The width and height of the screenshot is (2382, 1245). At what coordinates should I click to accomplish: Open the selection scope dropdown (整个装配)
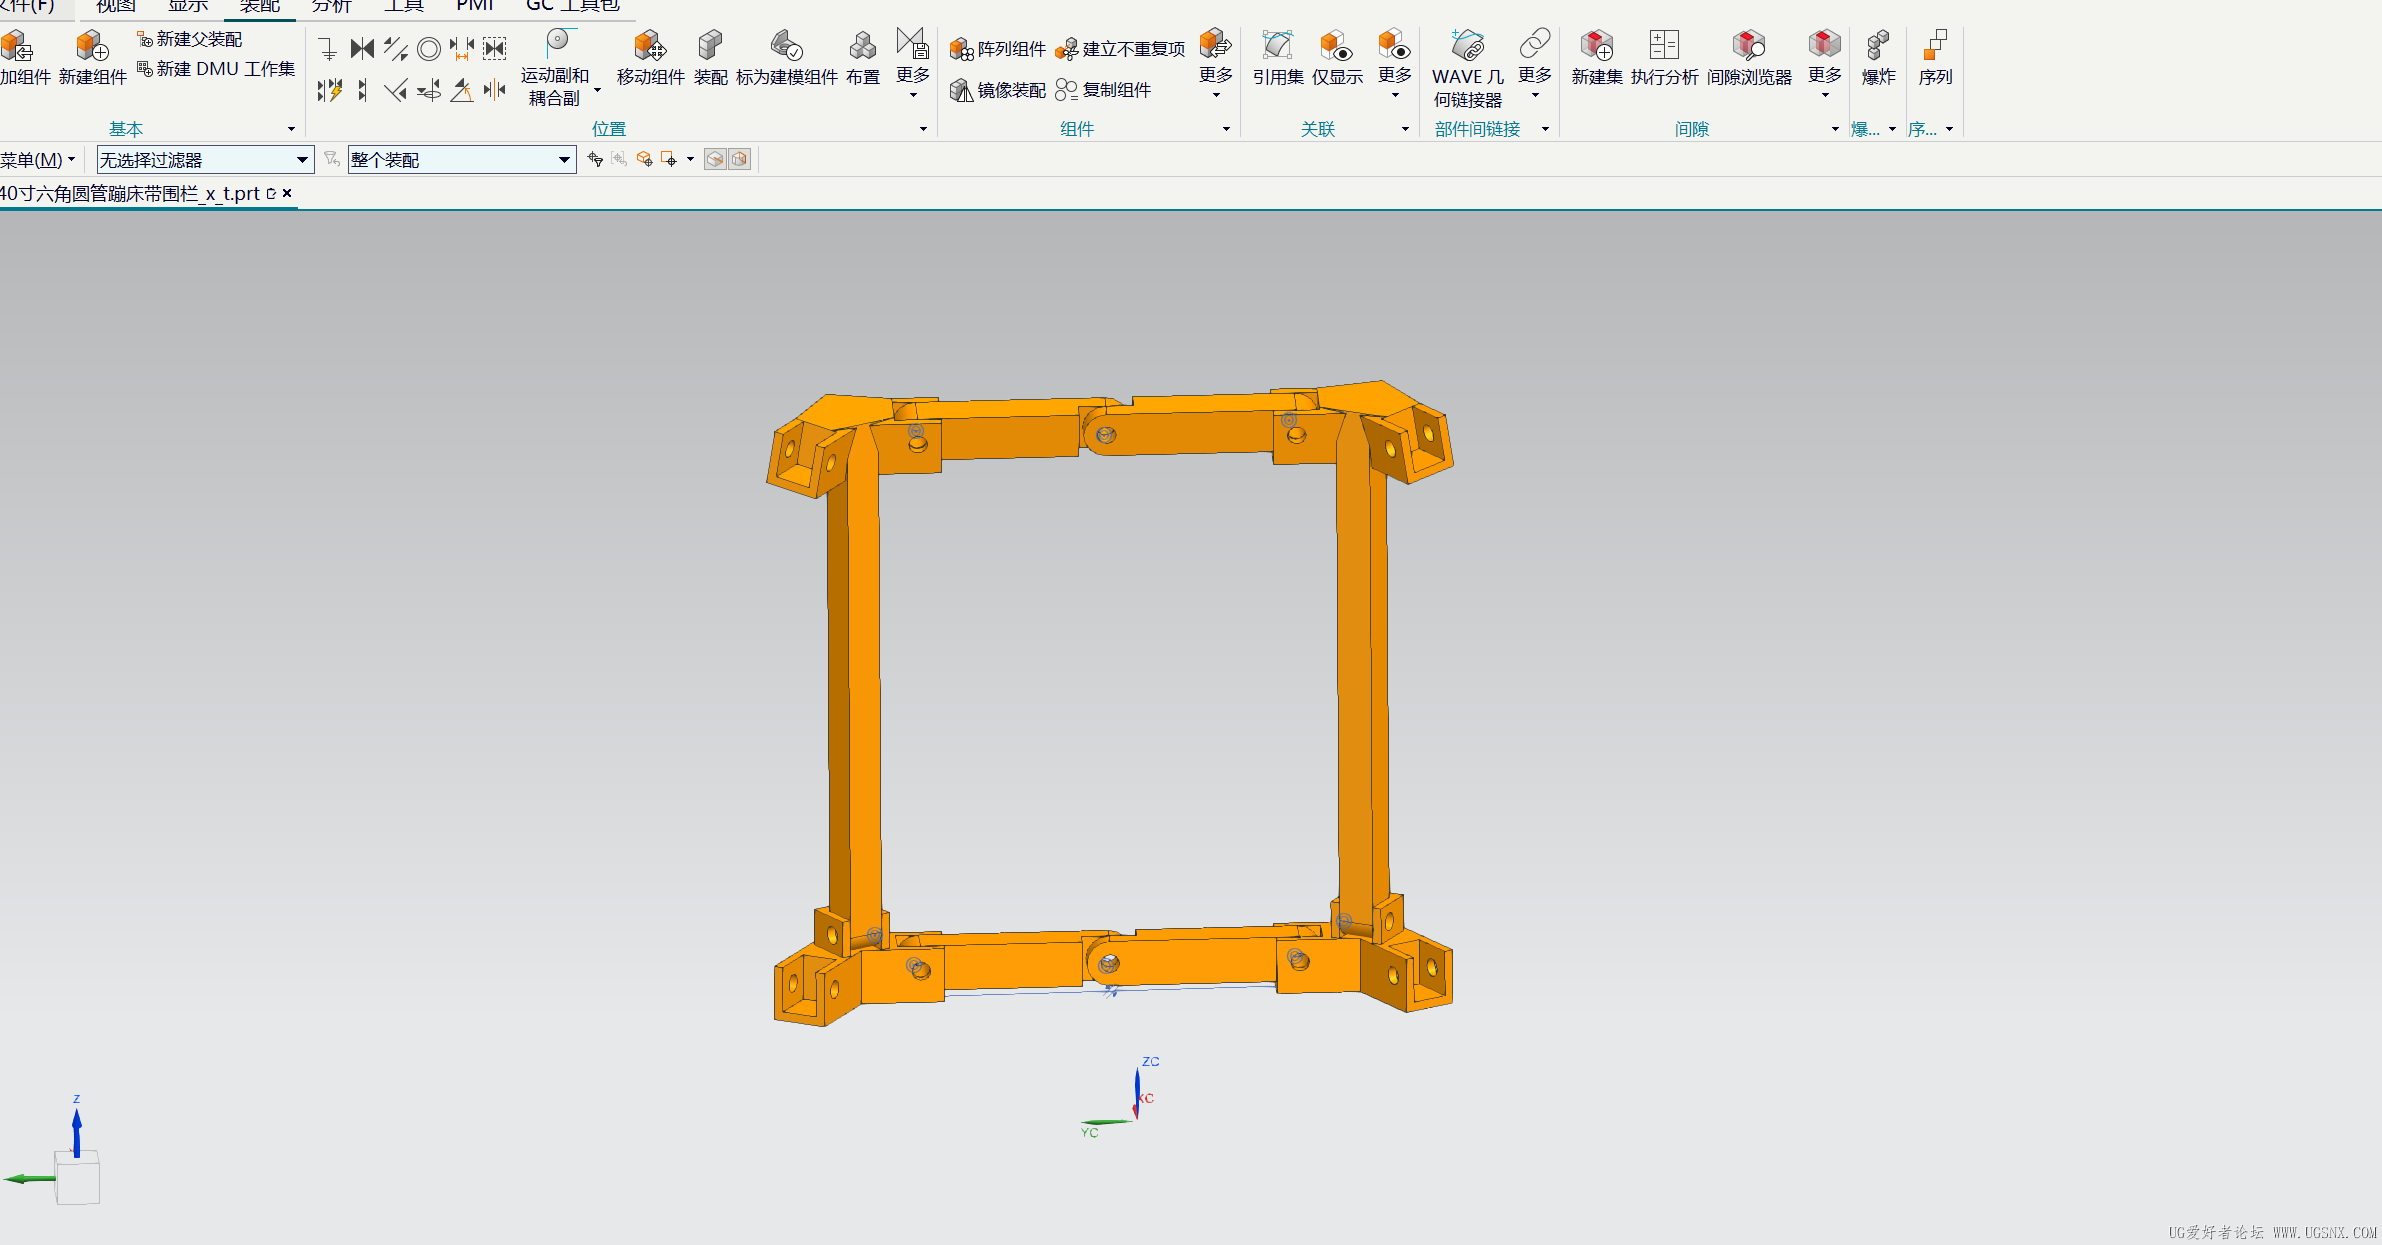coord(462,160)
